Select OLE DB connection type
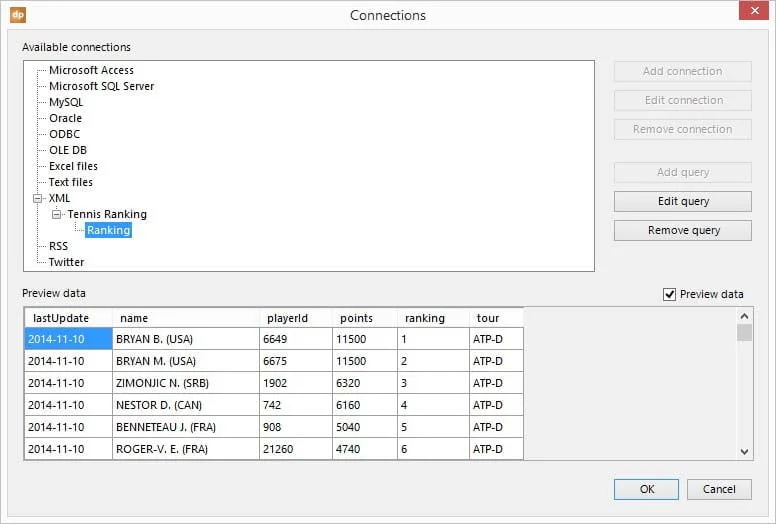This screenshot has width=776, height=524. click(68, 150)
